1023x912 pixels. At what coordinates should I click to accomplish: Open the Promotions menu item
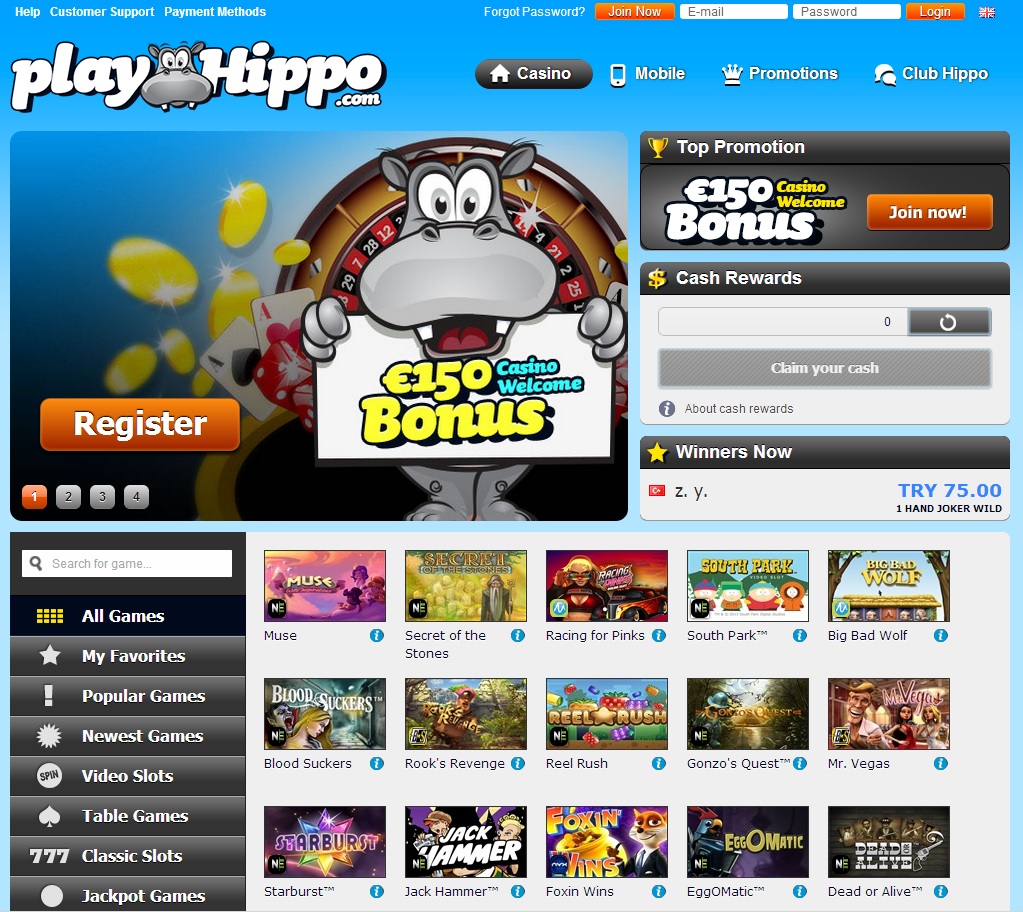pyautogui.click(x=780, y=74)
